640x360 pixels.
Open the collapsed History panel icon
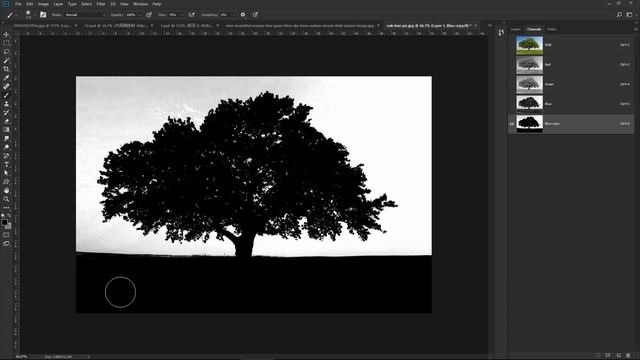(501, 32)
